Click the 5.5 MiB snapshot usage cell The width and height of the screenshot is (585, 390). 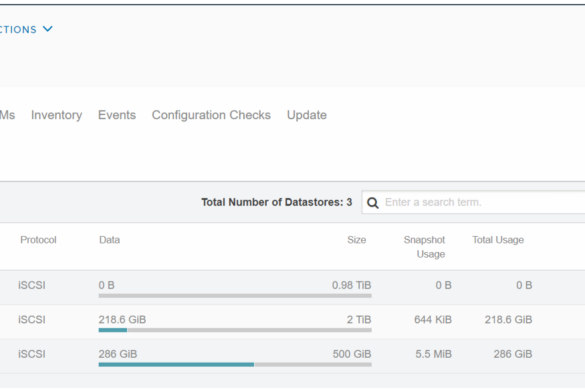tap(434, 354)
